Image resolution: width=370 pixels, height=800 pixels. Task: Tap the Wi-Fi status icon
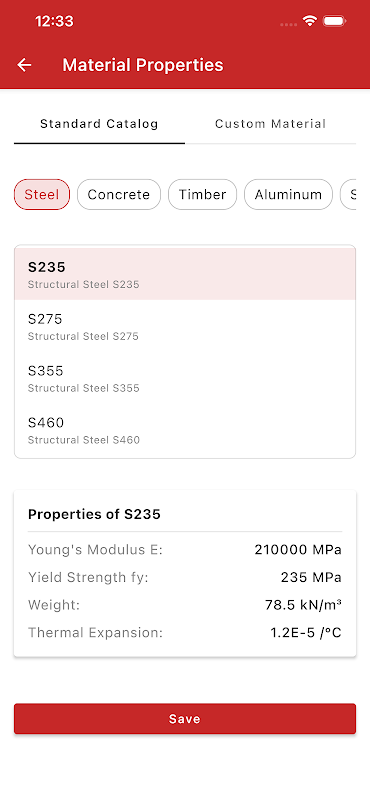point(309,21)
